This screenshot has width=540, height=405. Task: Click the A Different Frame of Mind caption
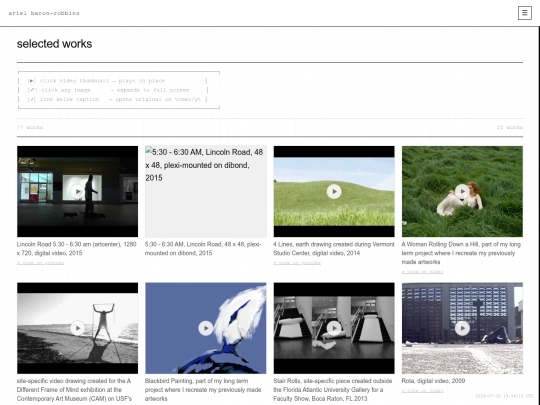point(74,390)
